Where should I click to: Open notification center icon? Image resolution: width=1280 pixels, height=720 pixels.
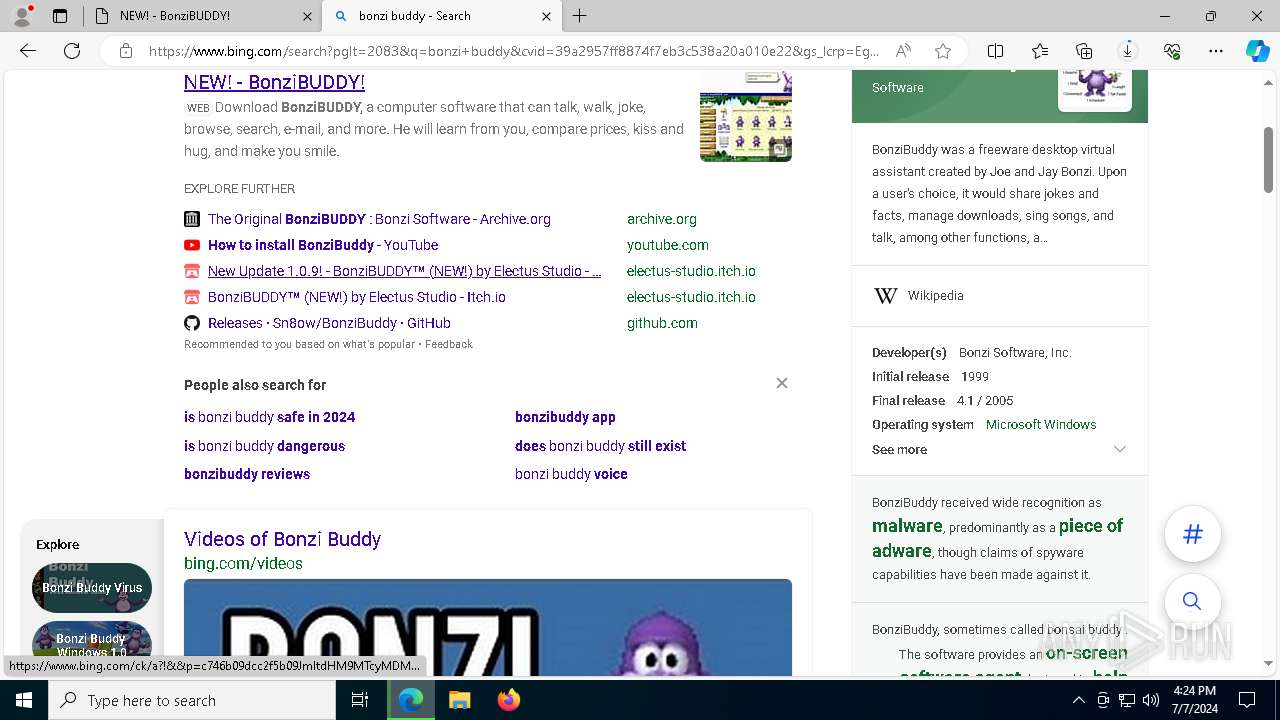1247,700
